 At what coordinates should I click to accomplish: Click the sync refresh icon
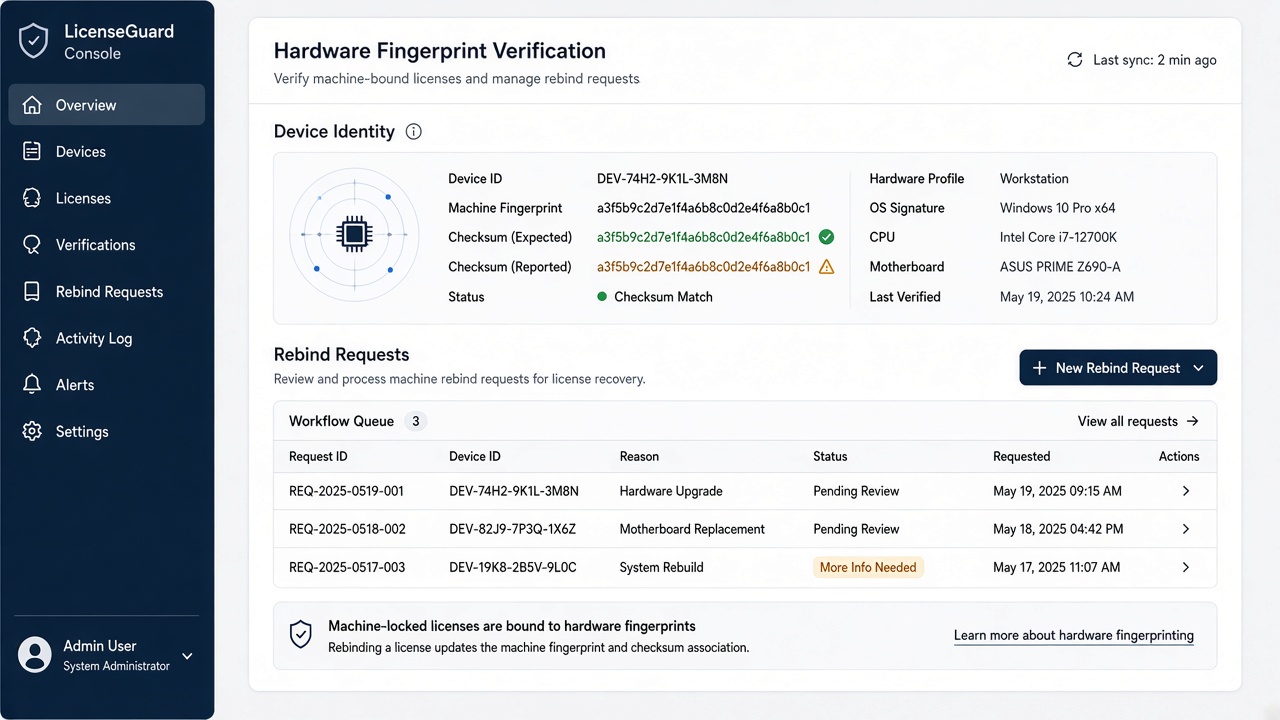1075,60
